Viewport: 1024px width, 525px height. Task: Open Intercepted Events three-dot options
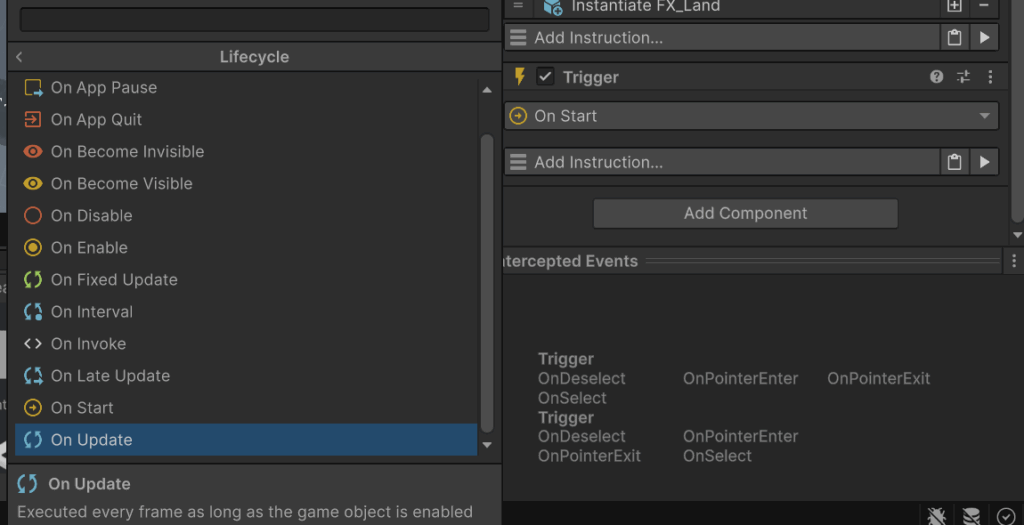1015,261
